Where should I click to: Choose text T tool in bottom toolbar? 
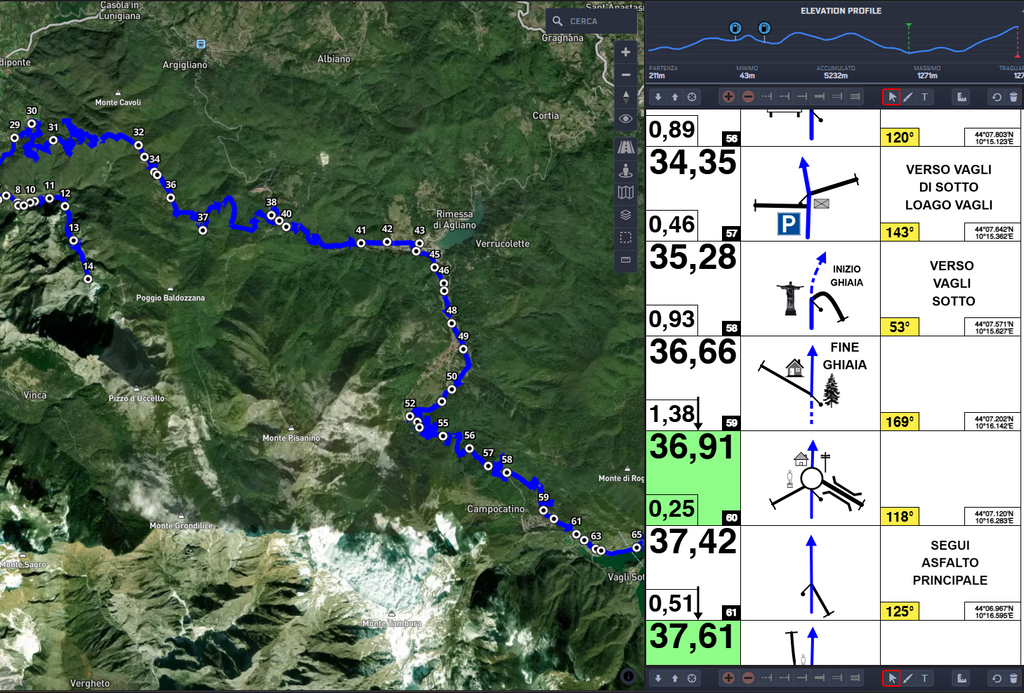tap(925, 679)
